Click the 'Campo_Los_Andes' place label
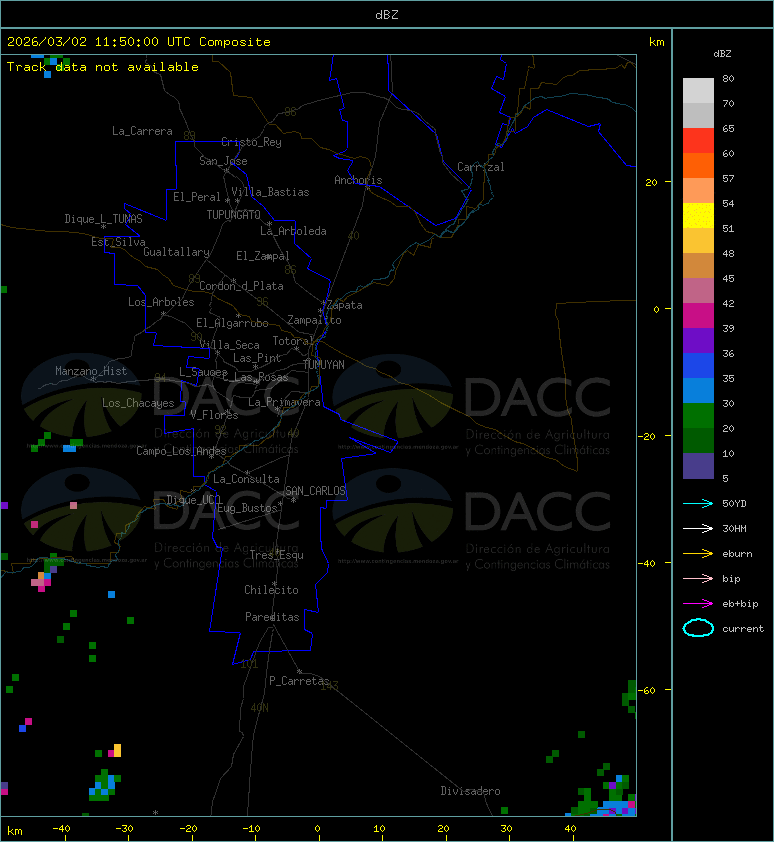This screenshot has height=842, width=774. coord(181,451)
